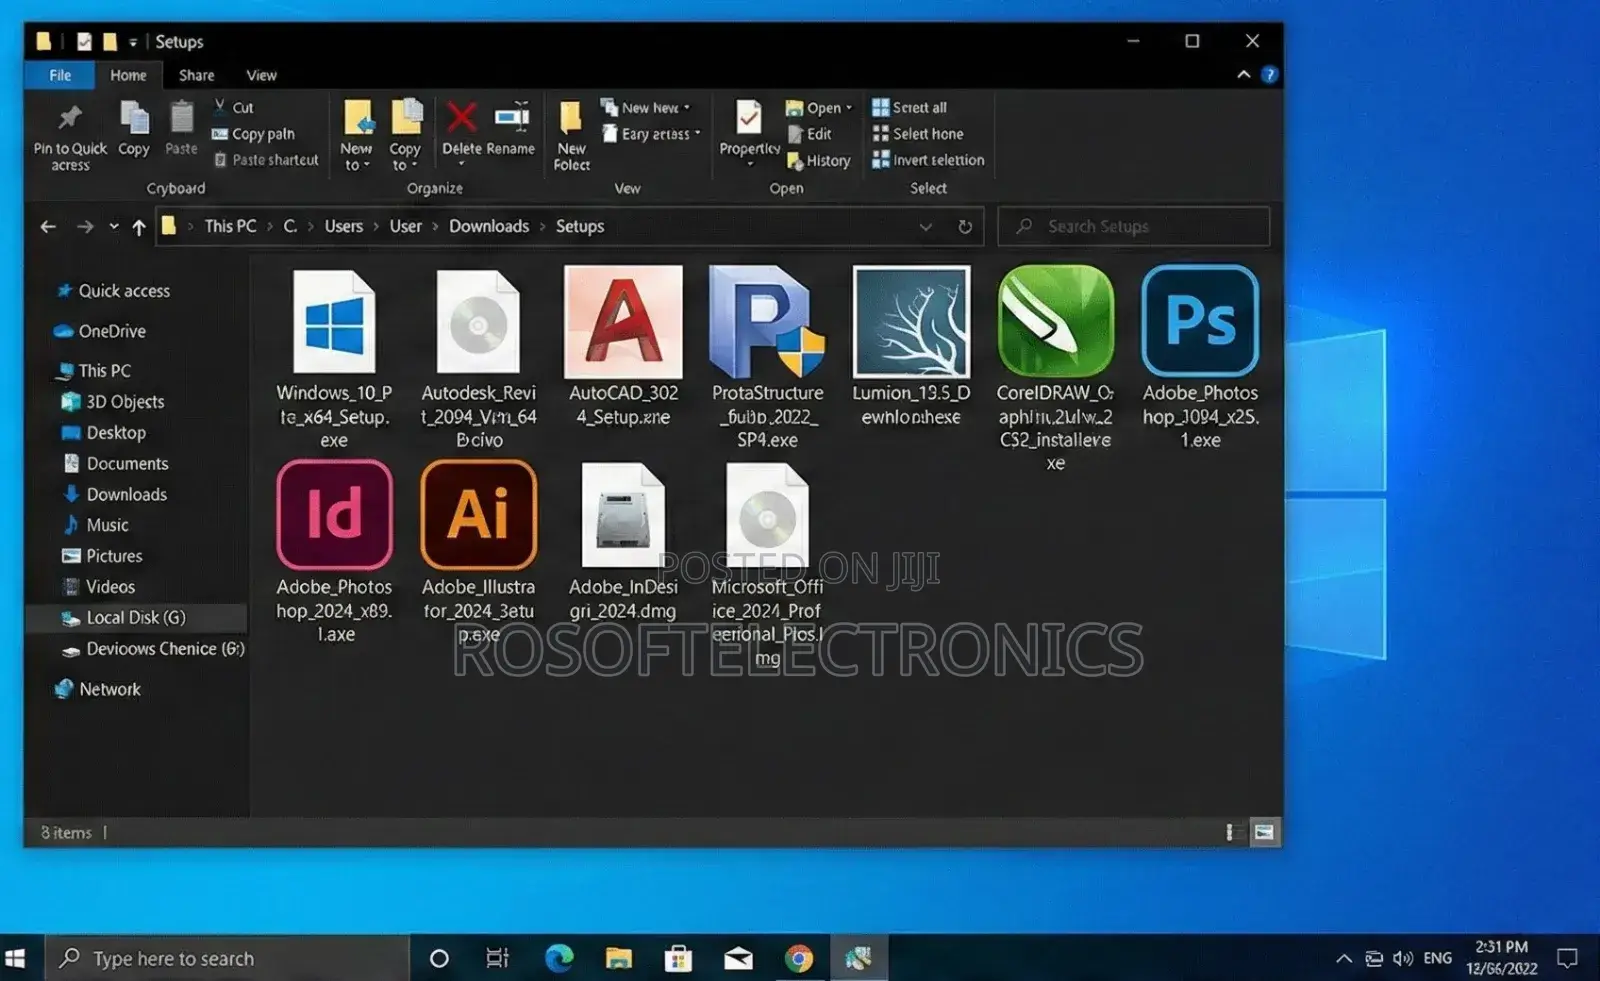
Task: Go up one folder level
Action: tap(139, 226)
